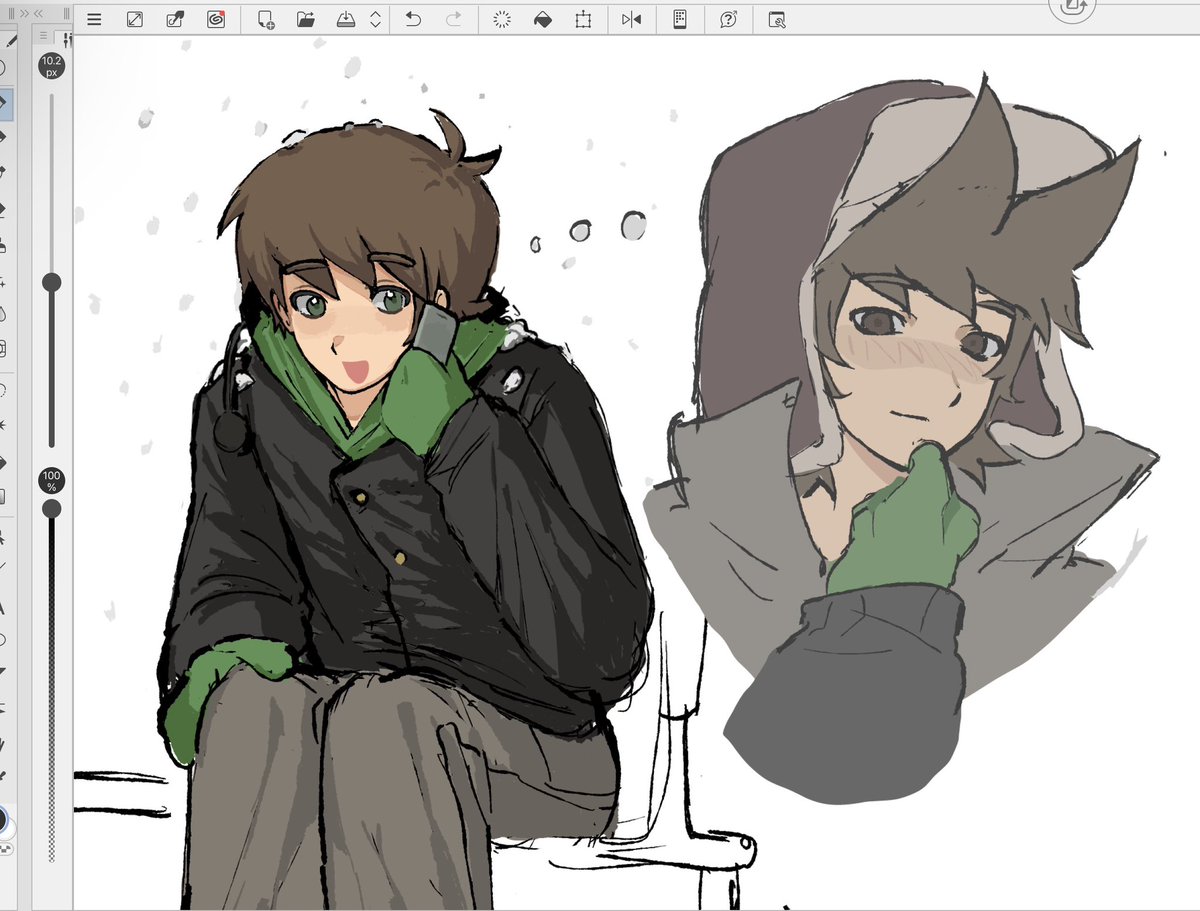Viewport: 1200px width, 911px height.
Task: Switch to the list tab in side palette
Action: (x=45, y=36)
